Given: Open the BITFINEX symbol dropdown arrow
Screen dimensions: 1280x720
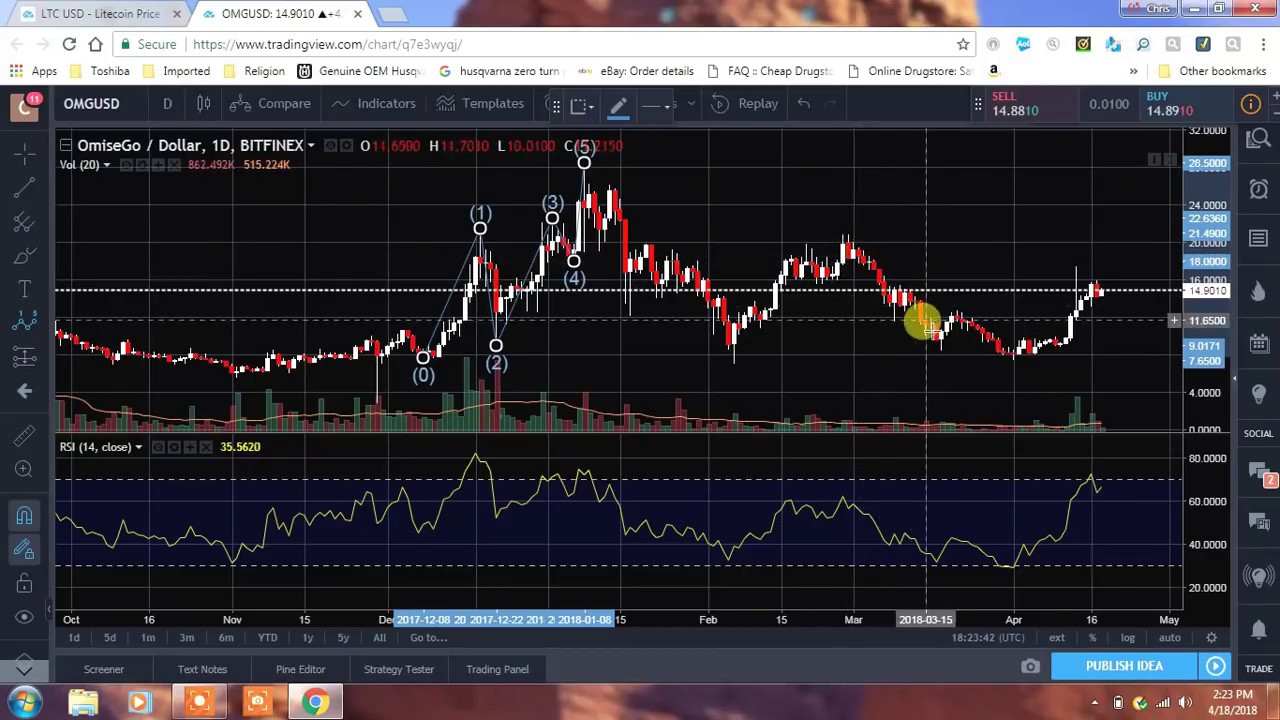Looking at the screenshot, I should 311,146.
